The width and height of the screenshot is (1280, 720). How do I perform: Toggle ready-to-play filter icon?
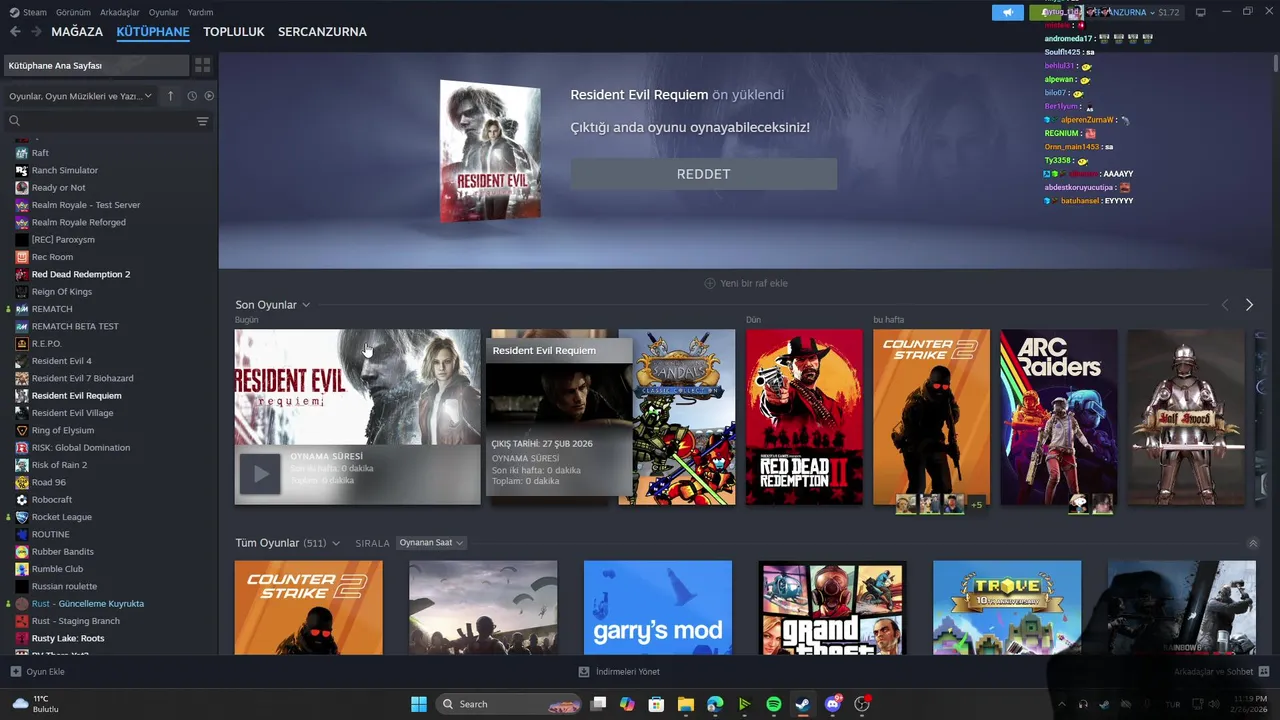(x=209, y=96)
